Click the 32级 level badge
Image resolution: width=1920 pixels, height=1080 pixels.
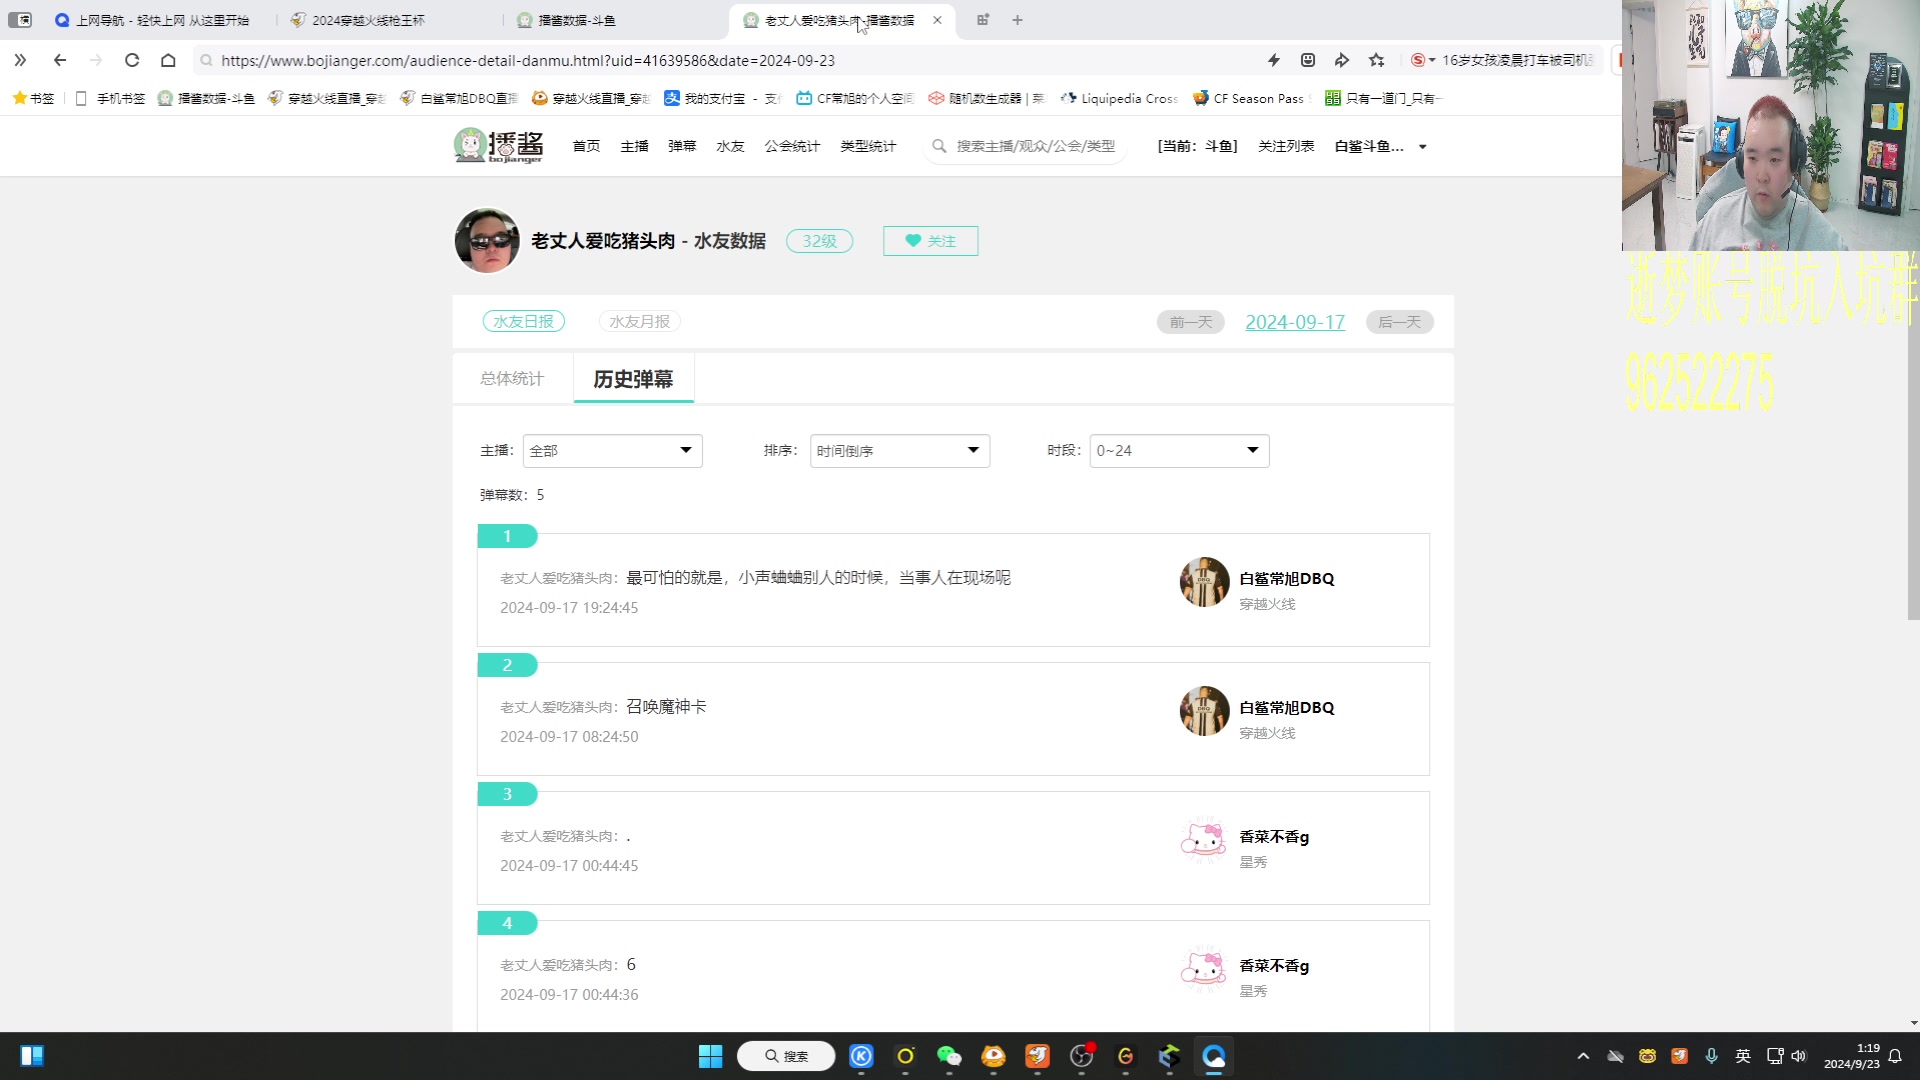click(819, 241)
